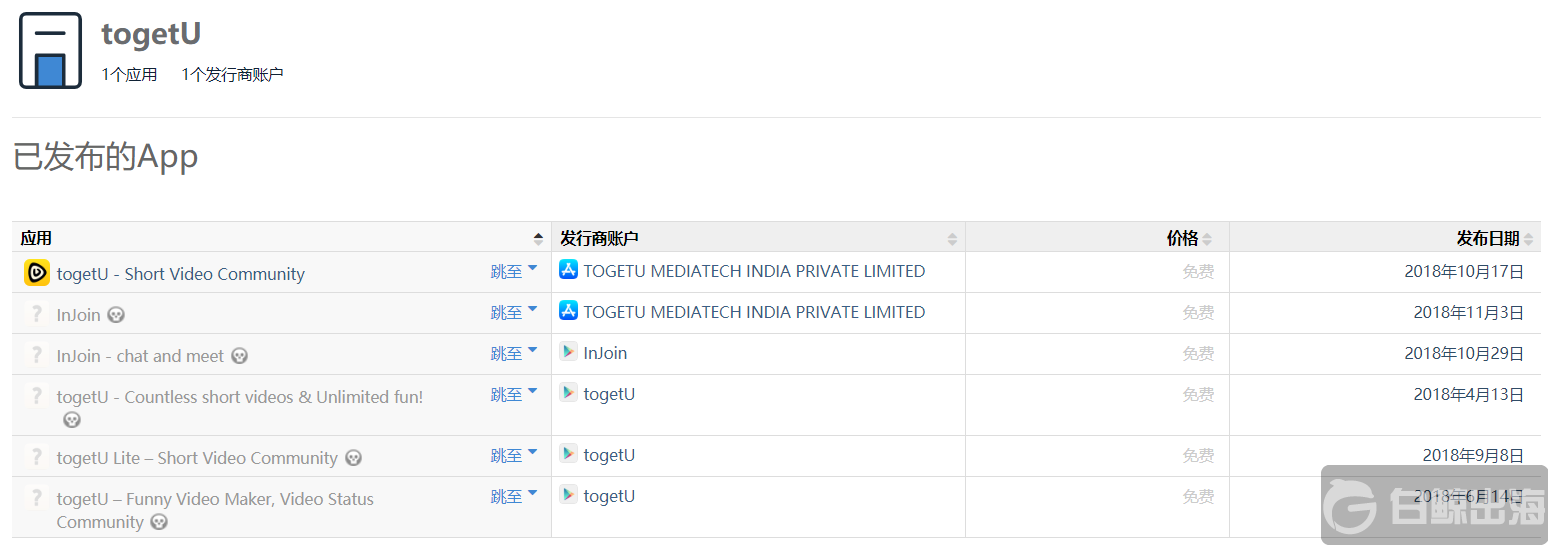This screenshot has height=555, width=1558.
Task: Sort table by the 发行商账户 column header
Action: (x=759, y=238)
